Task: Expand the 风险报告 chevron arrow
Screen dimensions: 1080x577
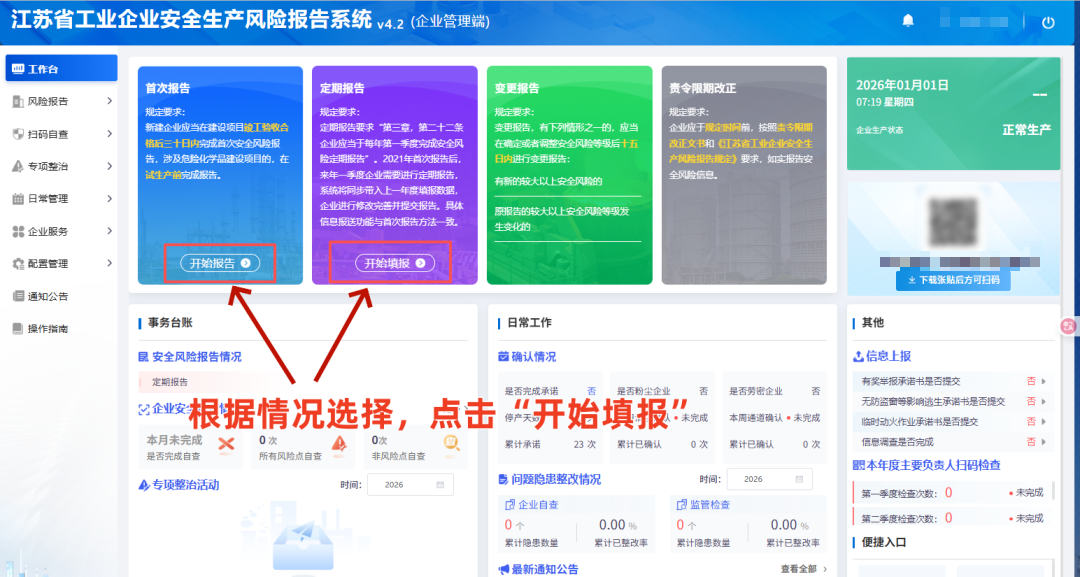Action: (x=112, y=101)
